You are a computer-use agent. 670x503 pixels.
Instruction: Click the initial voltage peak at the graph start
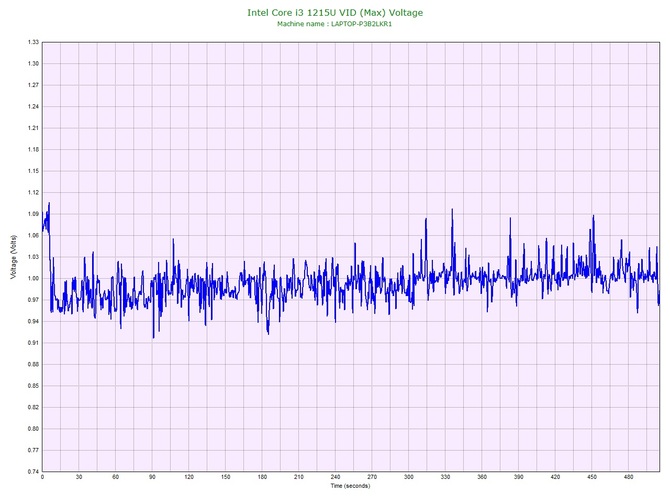[x=48, y=204]
